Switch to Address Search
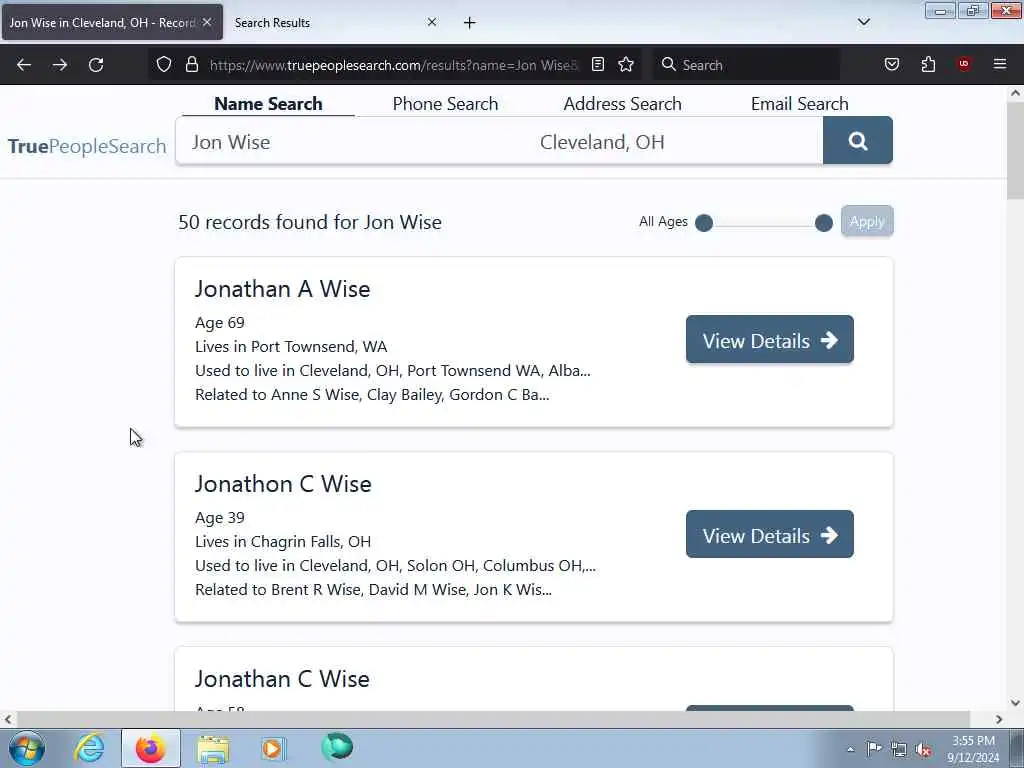 (622, 104)
